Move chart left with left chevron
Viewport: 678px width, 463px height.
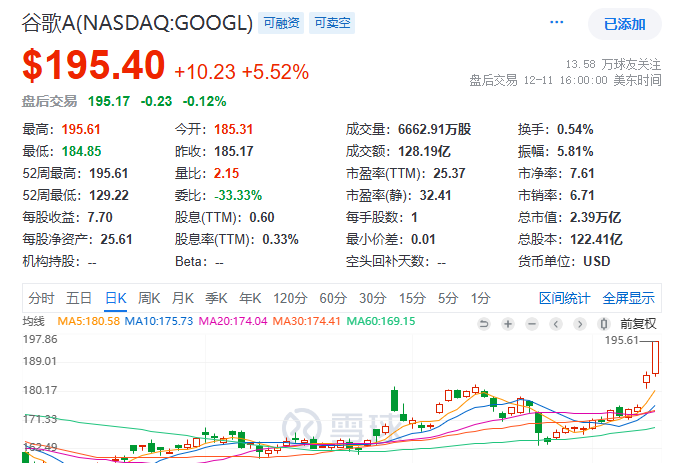pos(556,324)
